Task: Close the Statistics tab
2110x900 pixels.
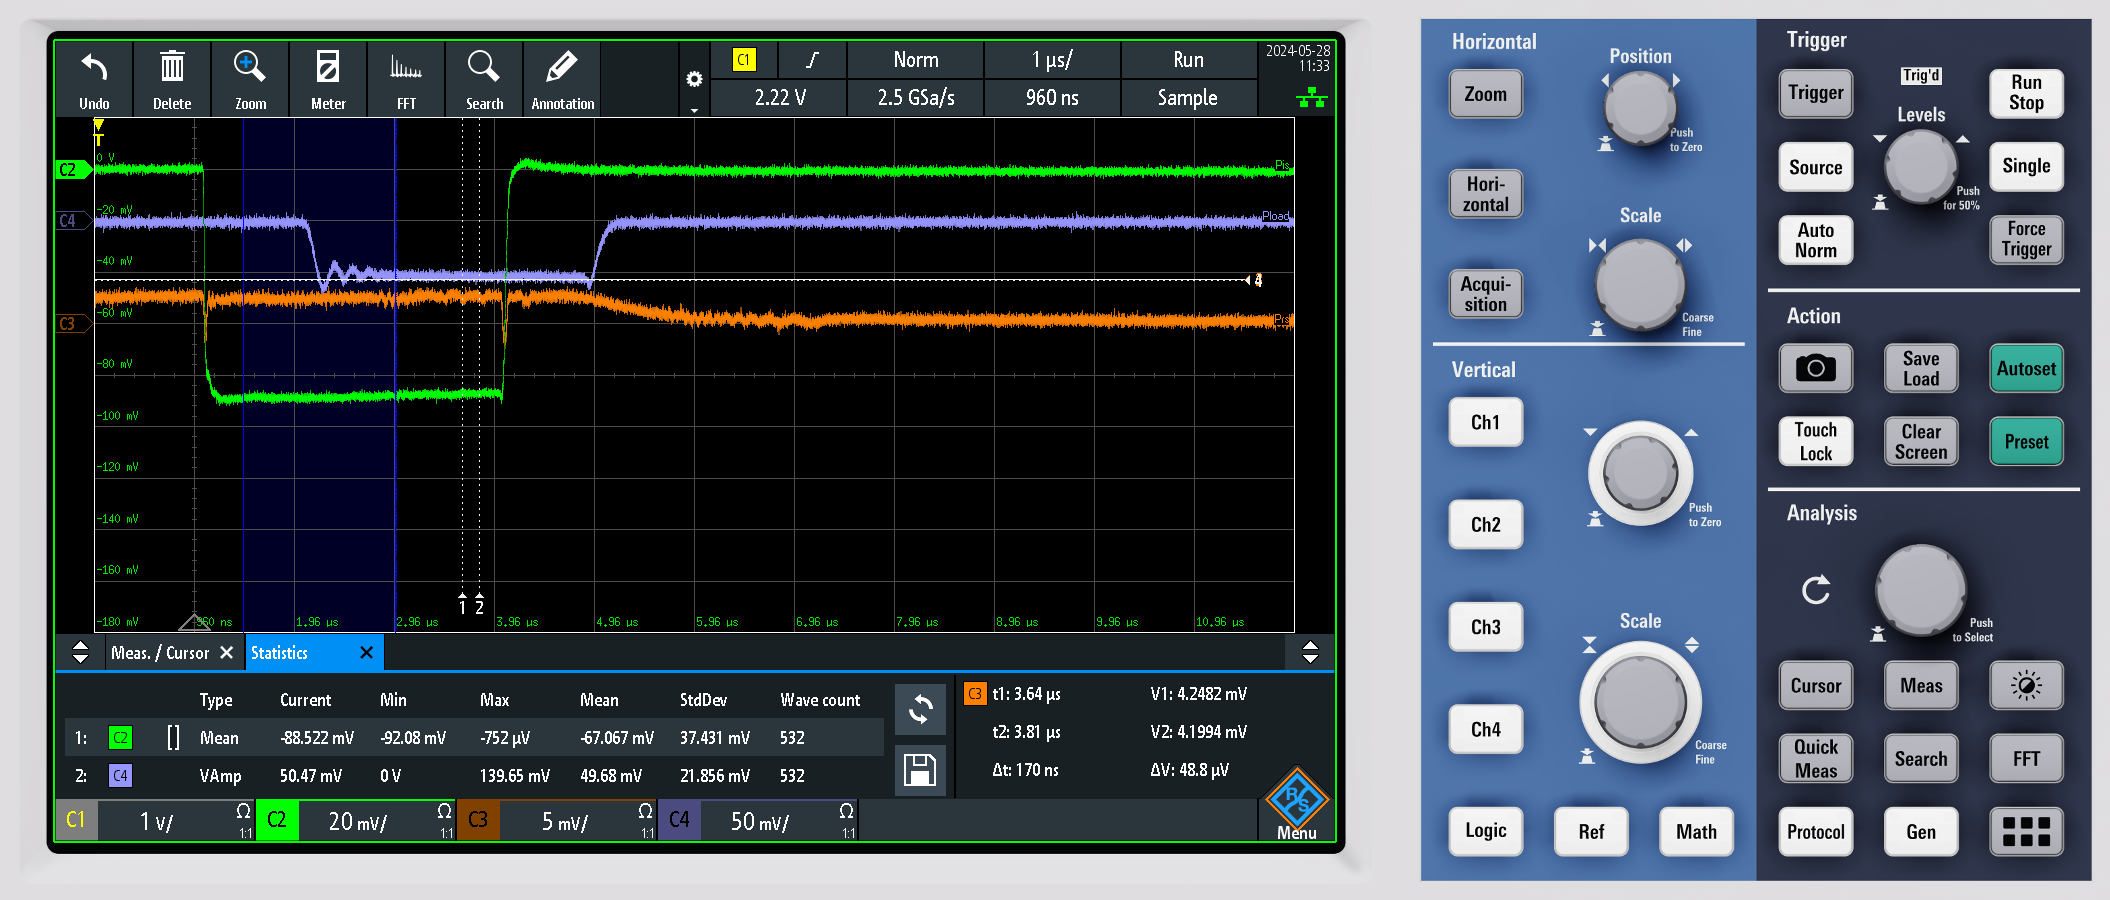Action: 366,653
